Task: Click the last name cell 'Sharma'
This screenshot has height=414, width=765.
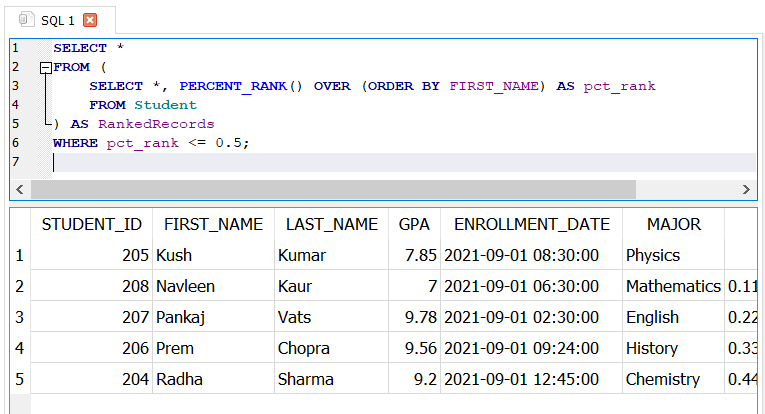Action: 332,379
